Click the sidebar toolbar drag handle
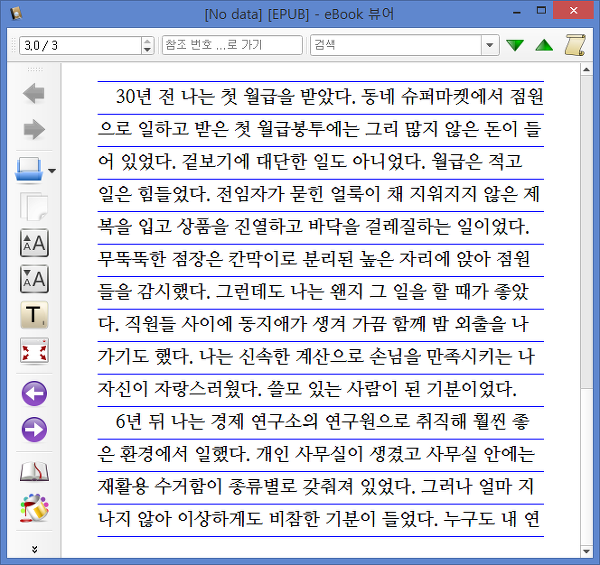 click(x=35, y=70)
